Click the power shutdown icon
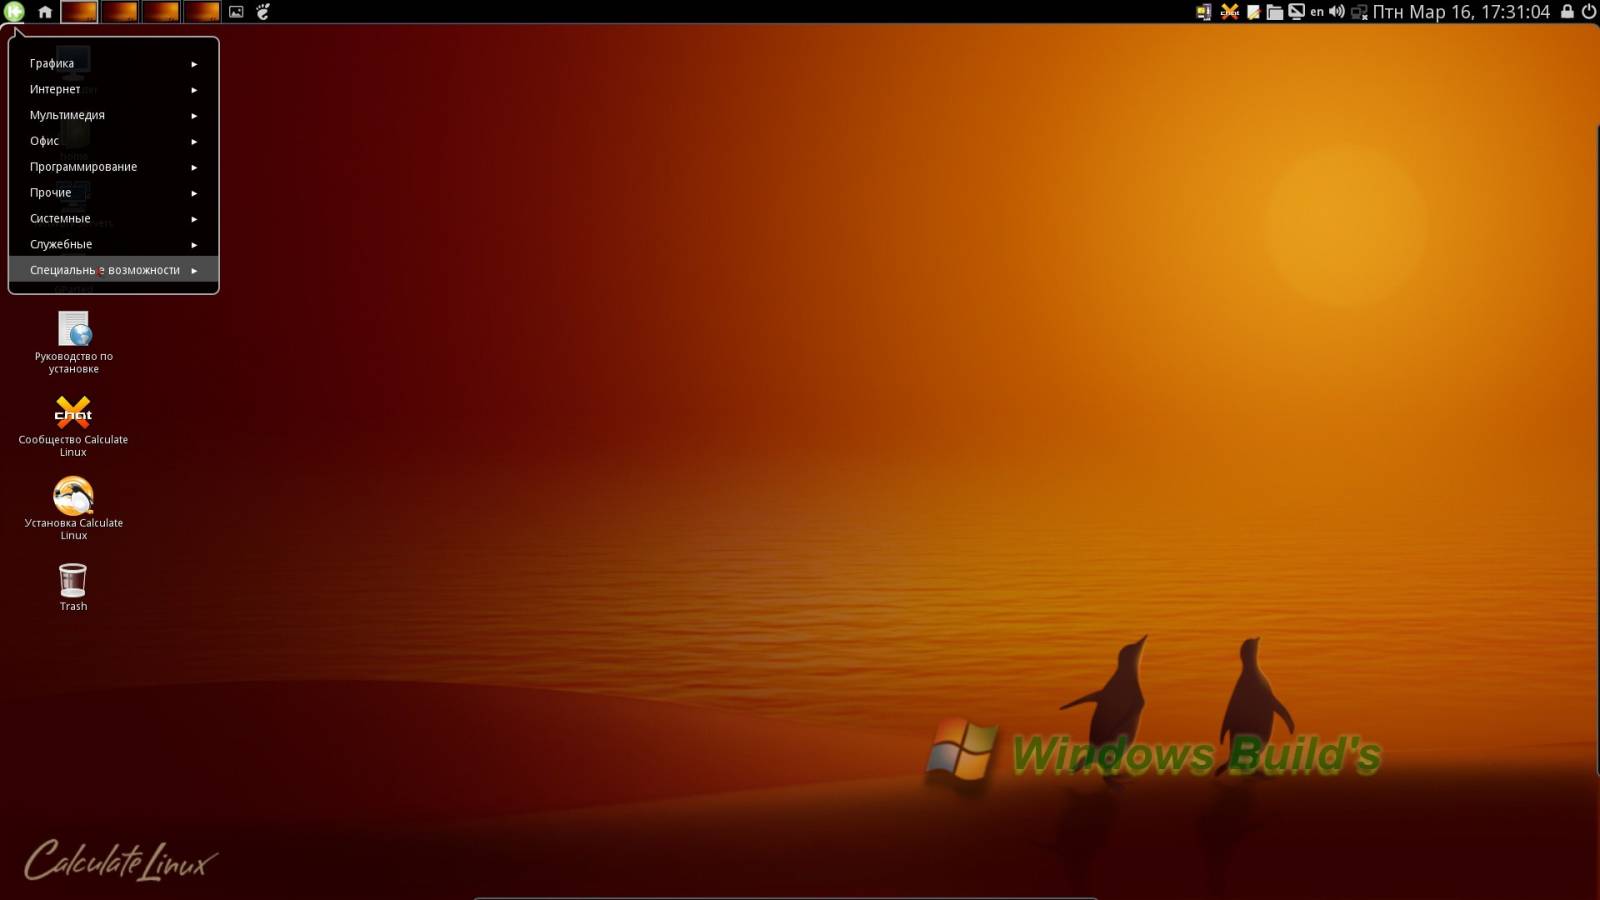The image size is (1600, 900). click(x=1588, y=12)
